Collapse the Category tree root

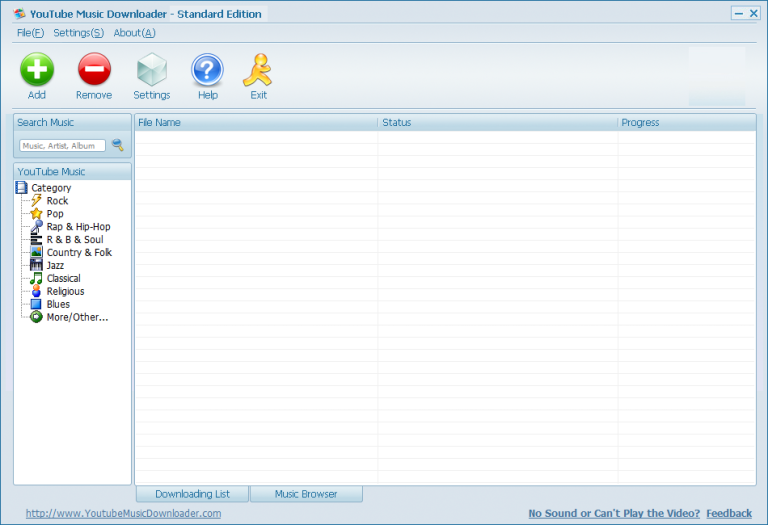(50, 188)
